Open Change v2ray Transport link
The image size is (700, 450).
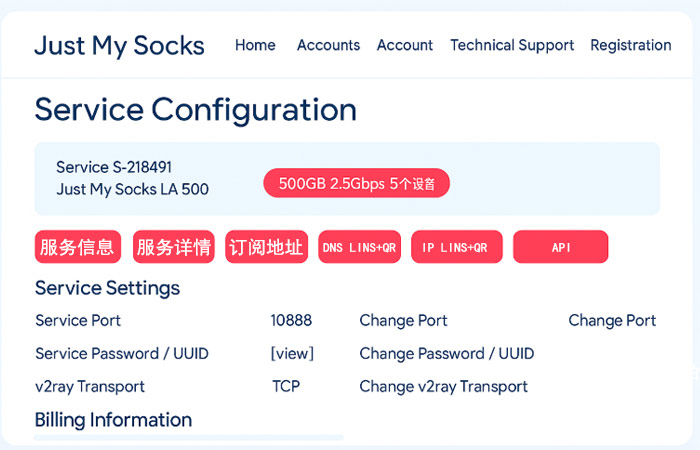[x=443, y=387]
